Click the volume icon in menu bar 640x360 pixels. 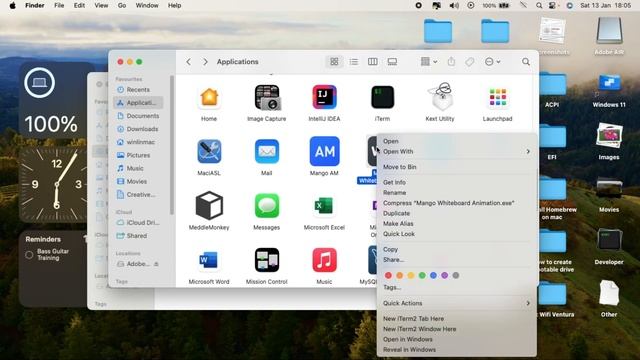click(454, 6)
